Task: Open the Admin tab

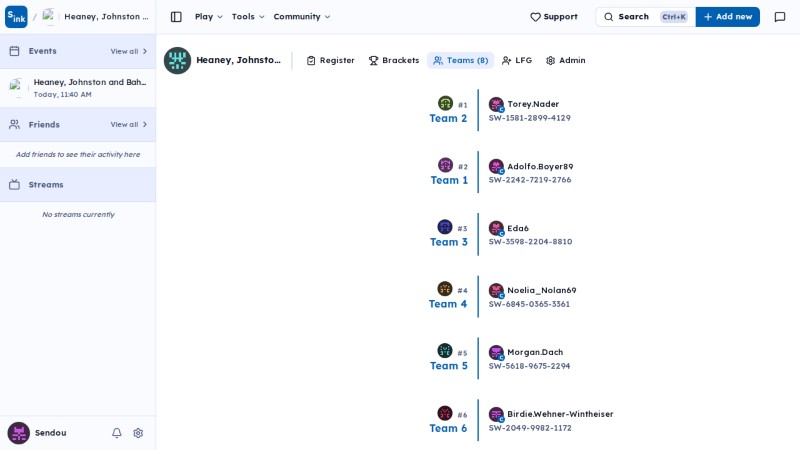Action: click(565, 60)
